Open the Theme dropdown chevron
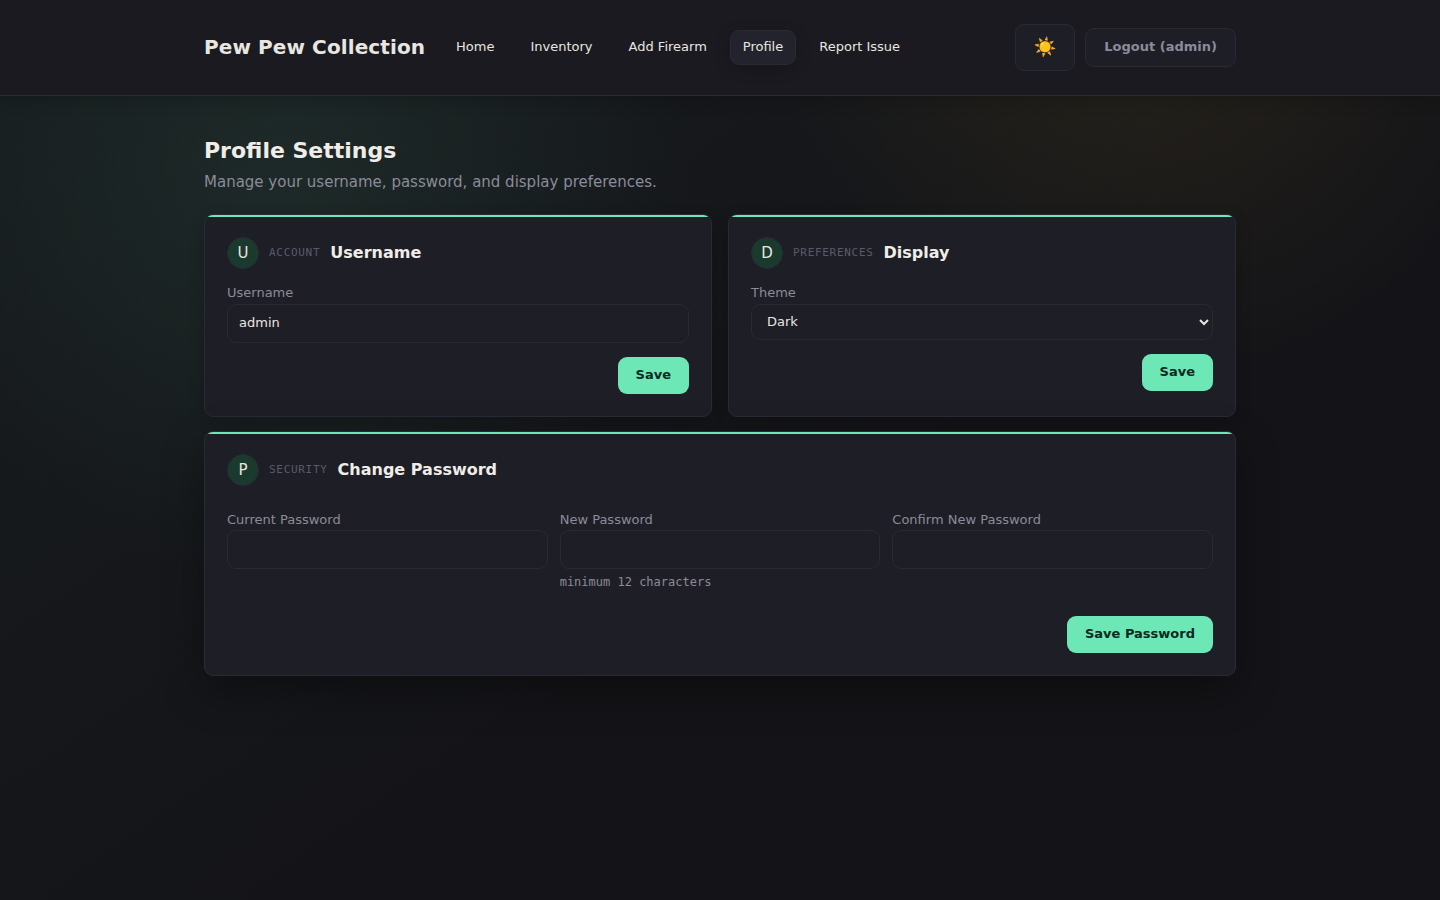 (x=1203, y=322)
